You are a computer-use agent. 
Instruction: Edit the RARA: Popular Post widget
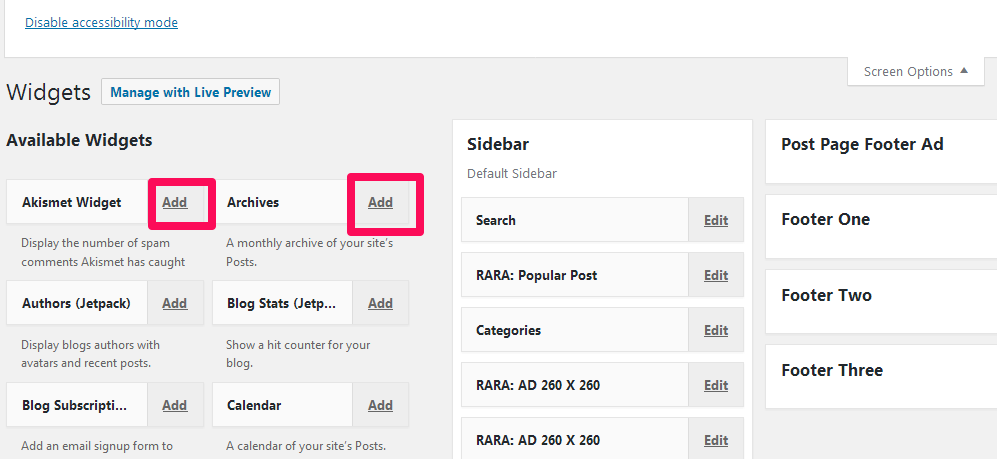tap(716, 275)
